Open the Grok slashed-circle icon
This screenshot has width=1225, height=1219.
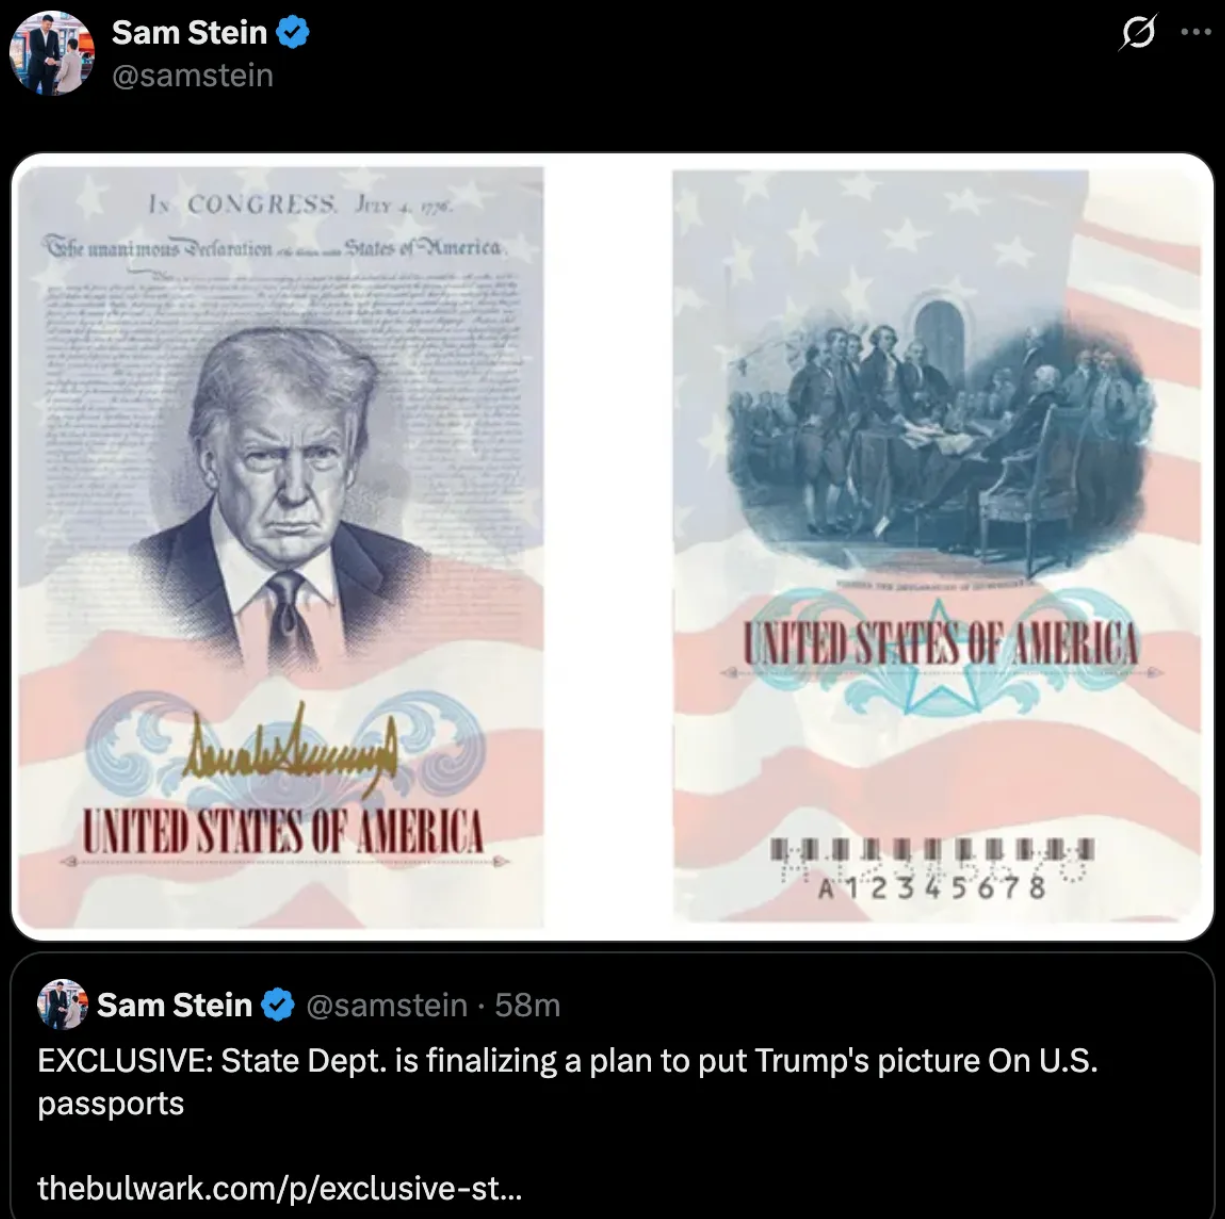pos(1138,32)
